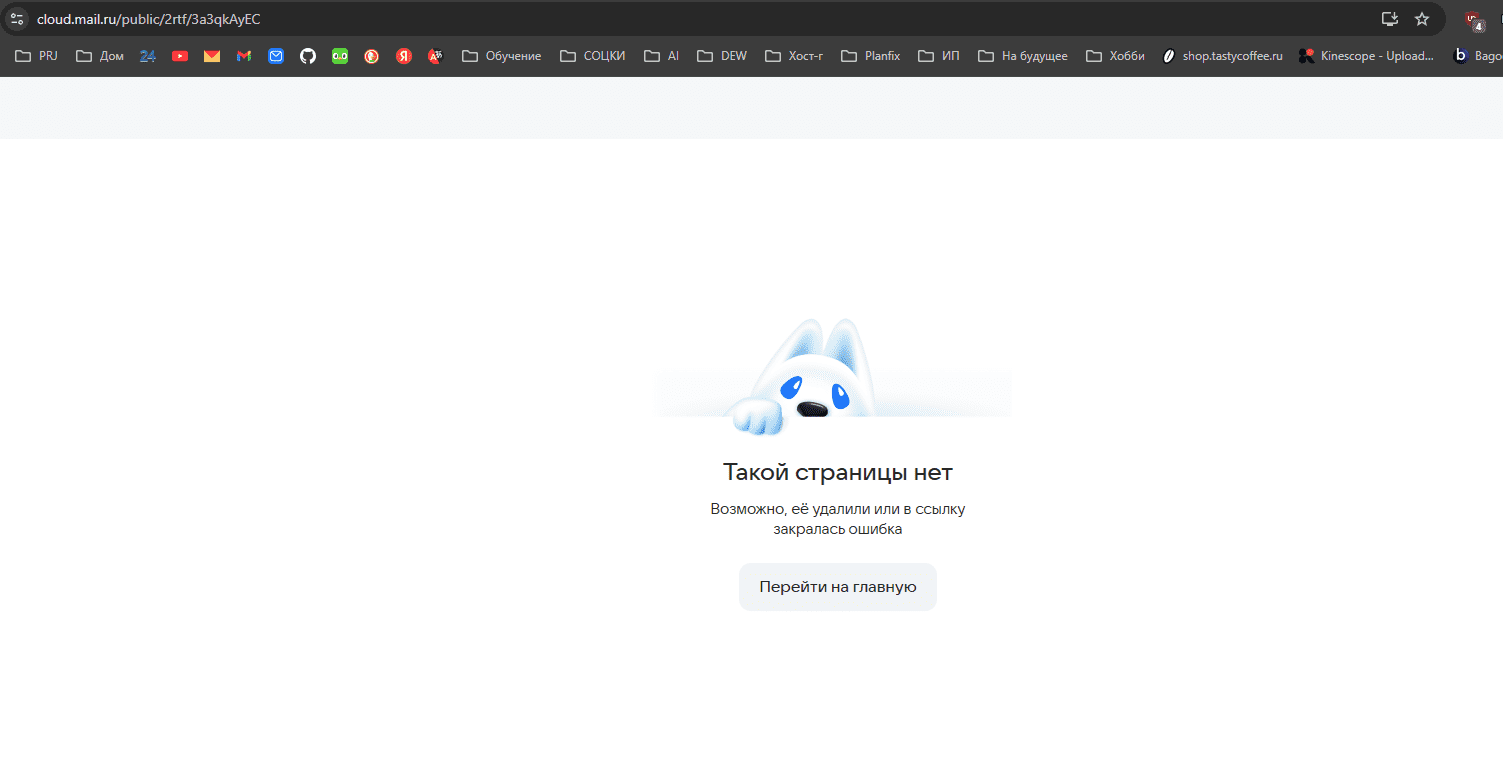The height and width of the screenshot is (779, 1503).
Task: Open the Kinescope Upload bookmark
Action: pos(1366,56)
